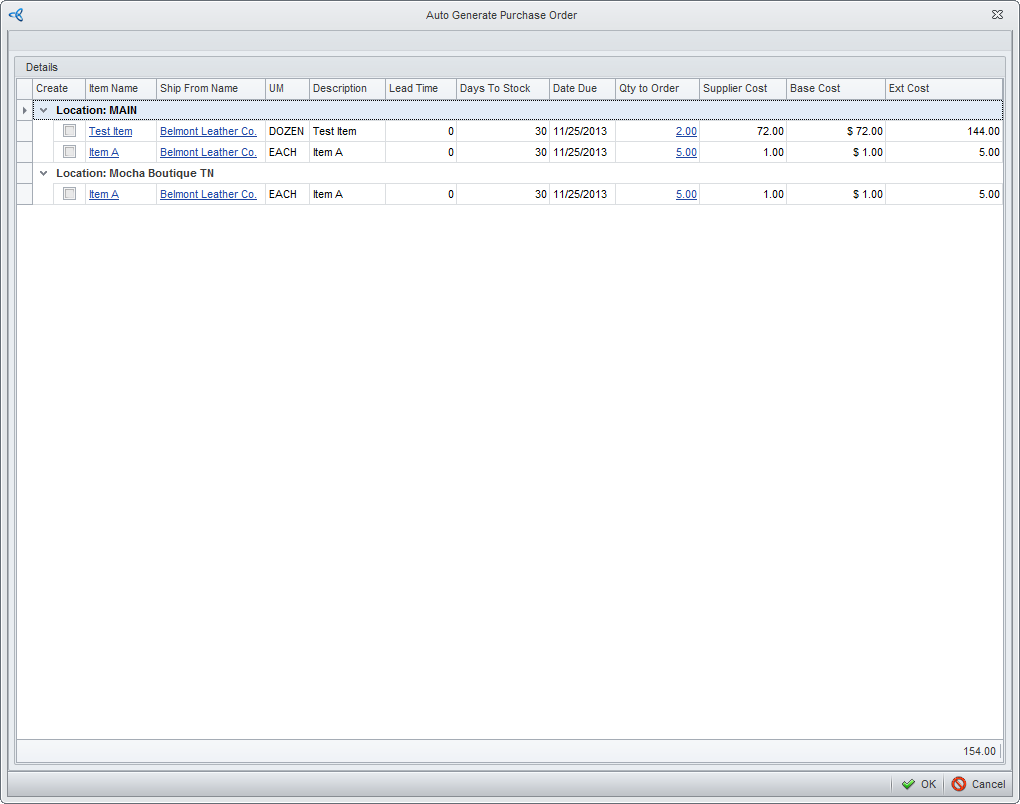Check the Create box for Test Item
The height and width of the screenshot is (804, 1020).
[70, 131]
